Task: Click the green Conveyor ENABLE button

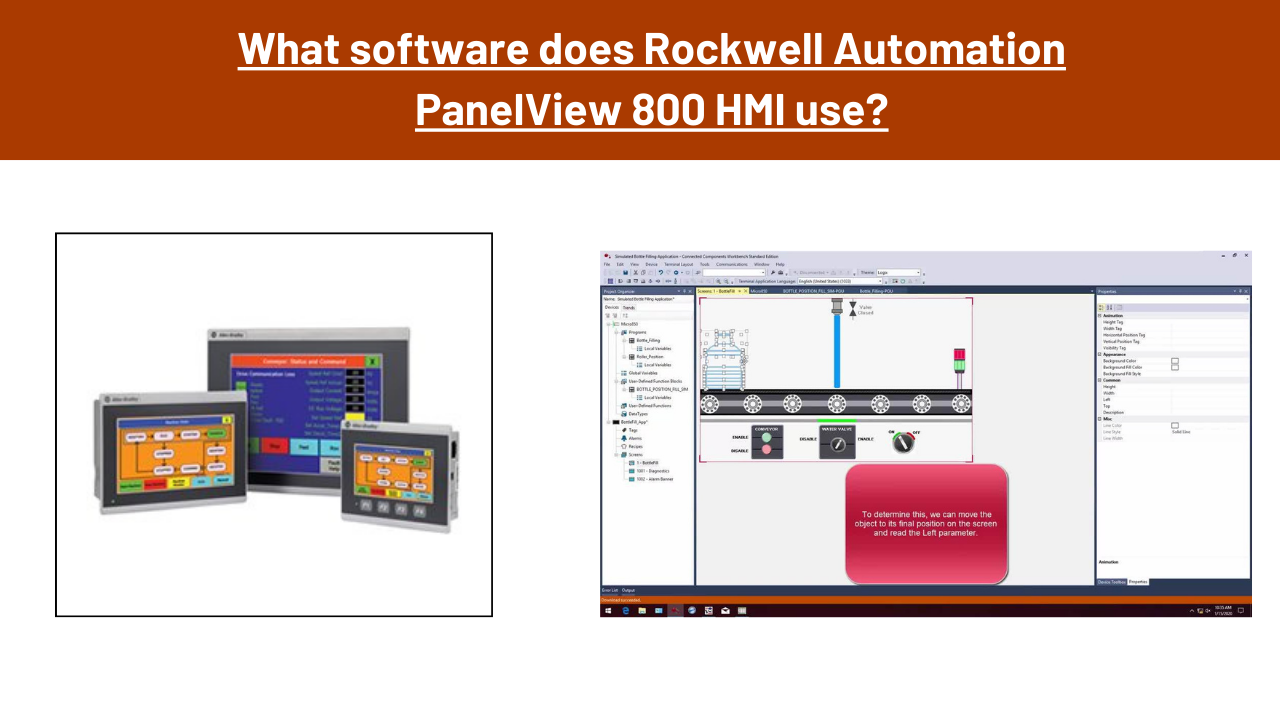Action: pyautogui.click(x=767, y=436)
